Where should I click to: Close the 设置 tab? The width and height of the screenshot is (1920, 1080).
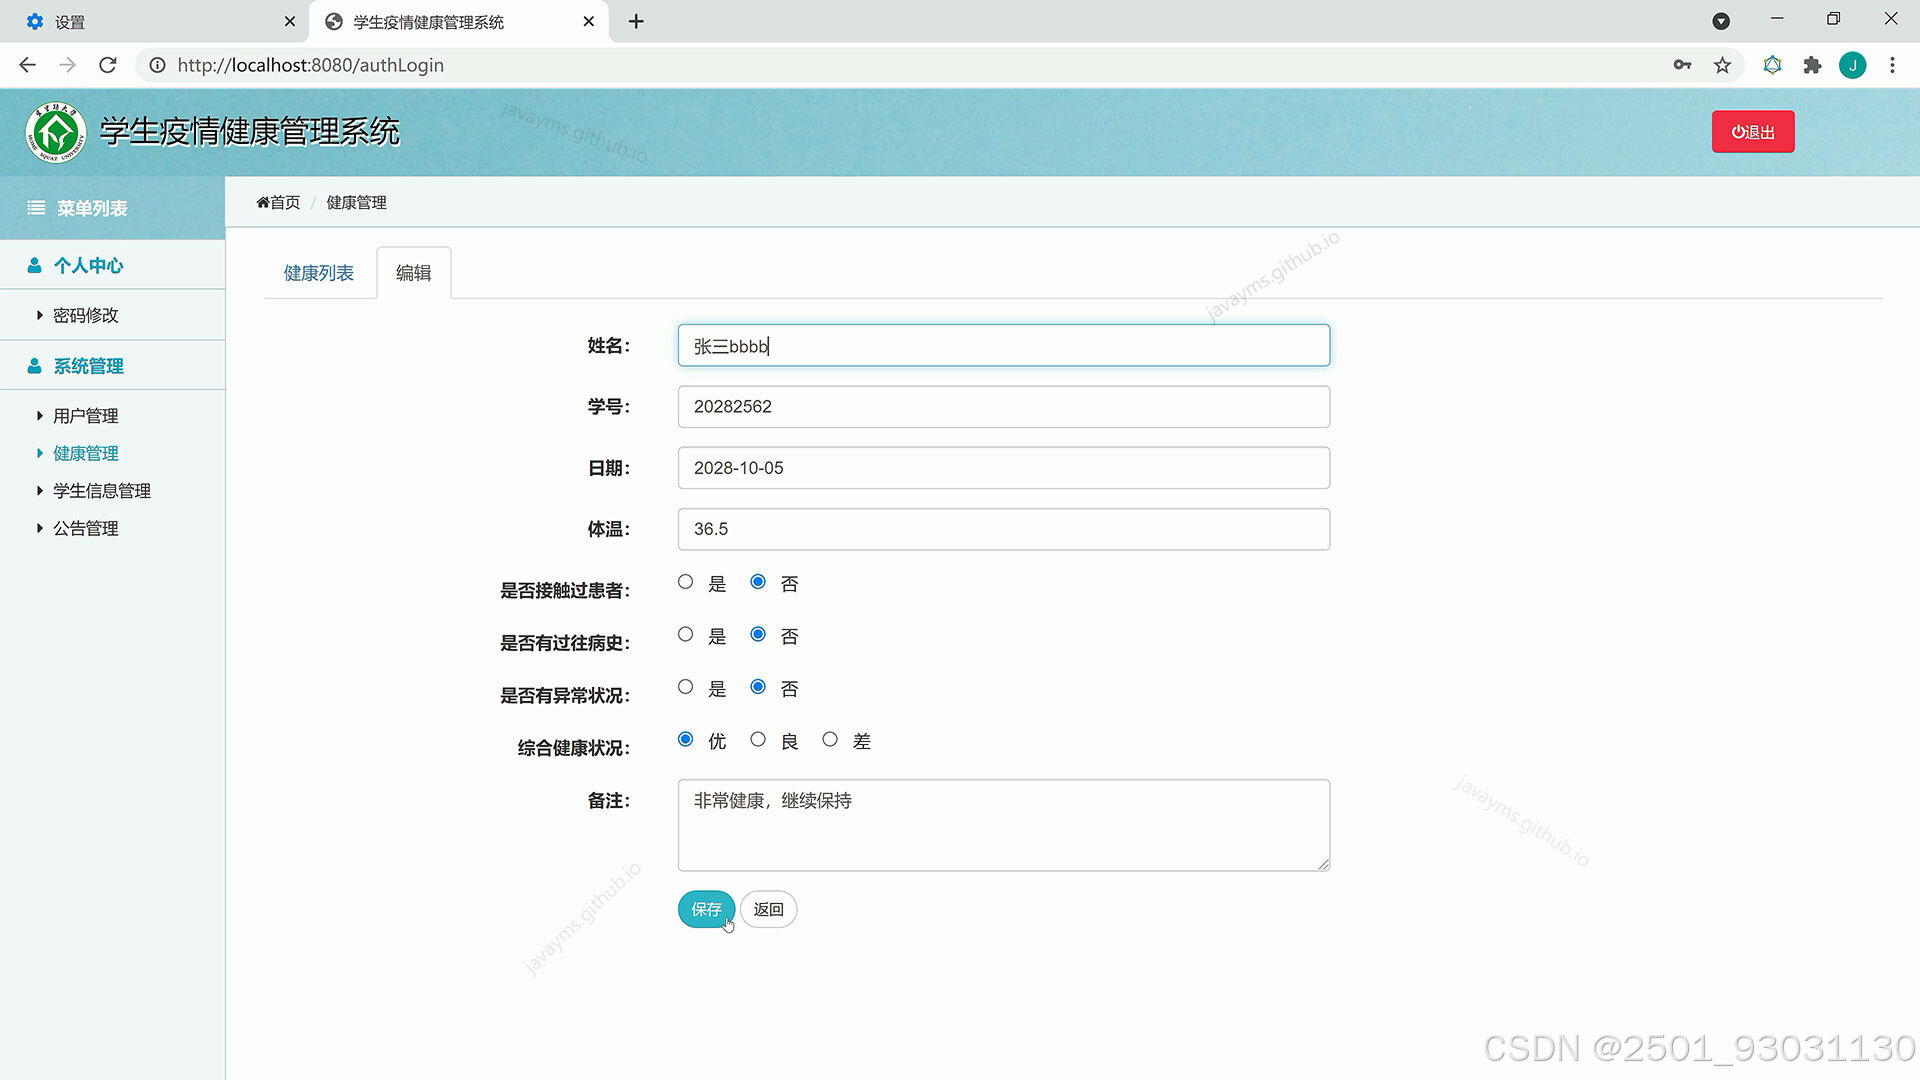pos(289,21)
